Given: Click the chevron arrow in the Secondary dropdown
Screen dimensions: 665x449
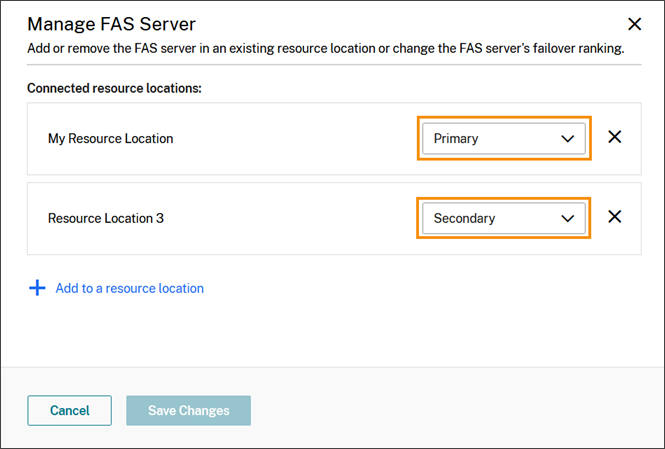Looking at the screenshot, I should click(x=568, y=218).
